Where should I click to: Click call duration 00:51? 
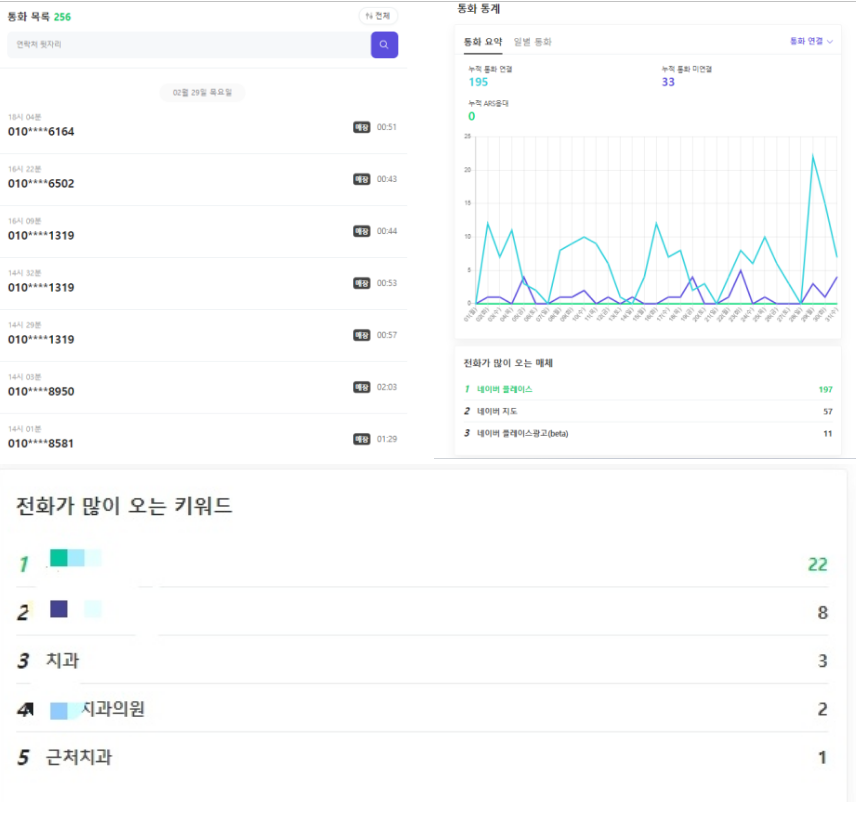click(x=387, y=127)
